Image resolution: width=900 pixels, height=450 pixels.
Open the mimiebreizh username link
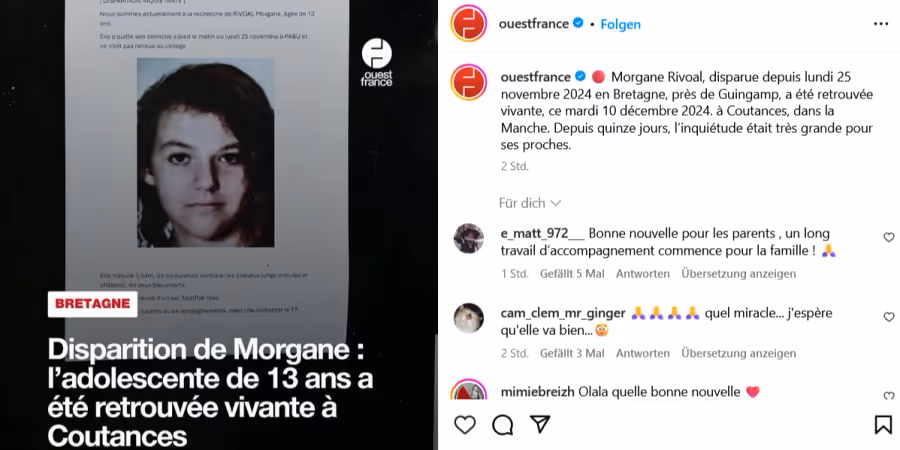click(x=537, y=393)
